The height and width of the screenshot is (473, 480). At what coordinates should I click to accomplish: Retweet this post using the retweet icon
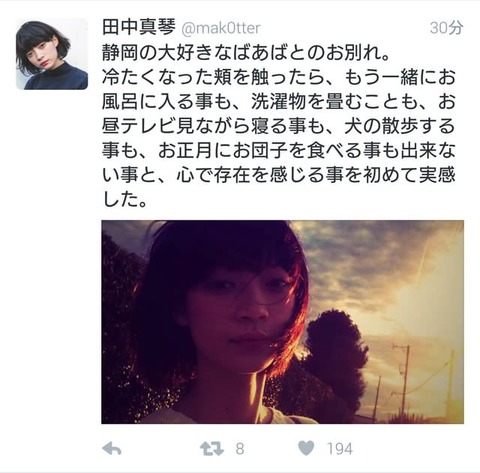212,449
